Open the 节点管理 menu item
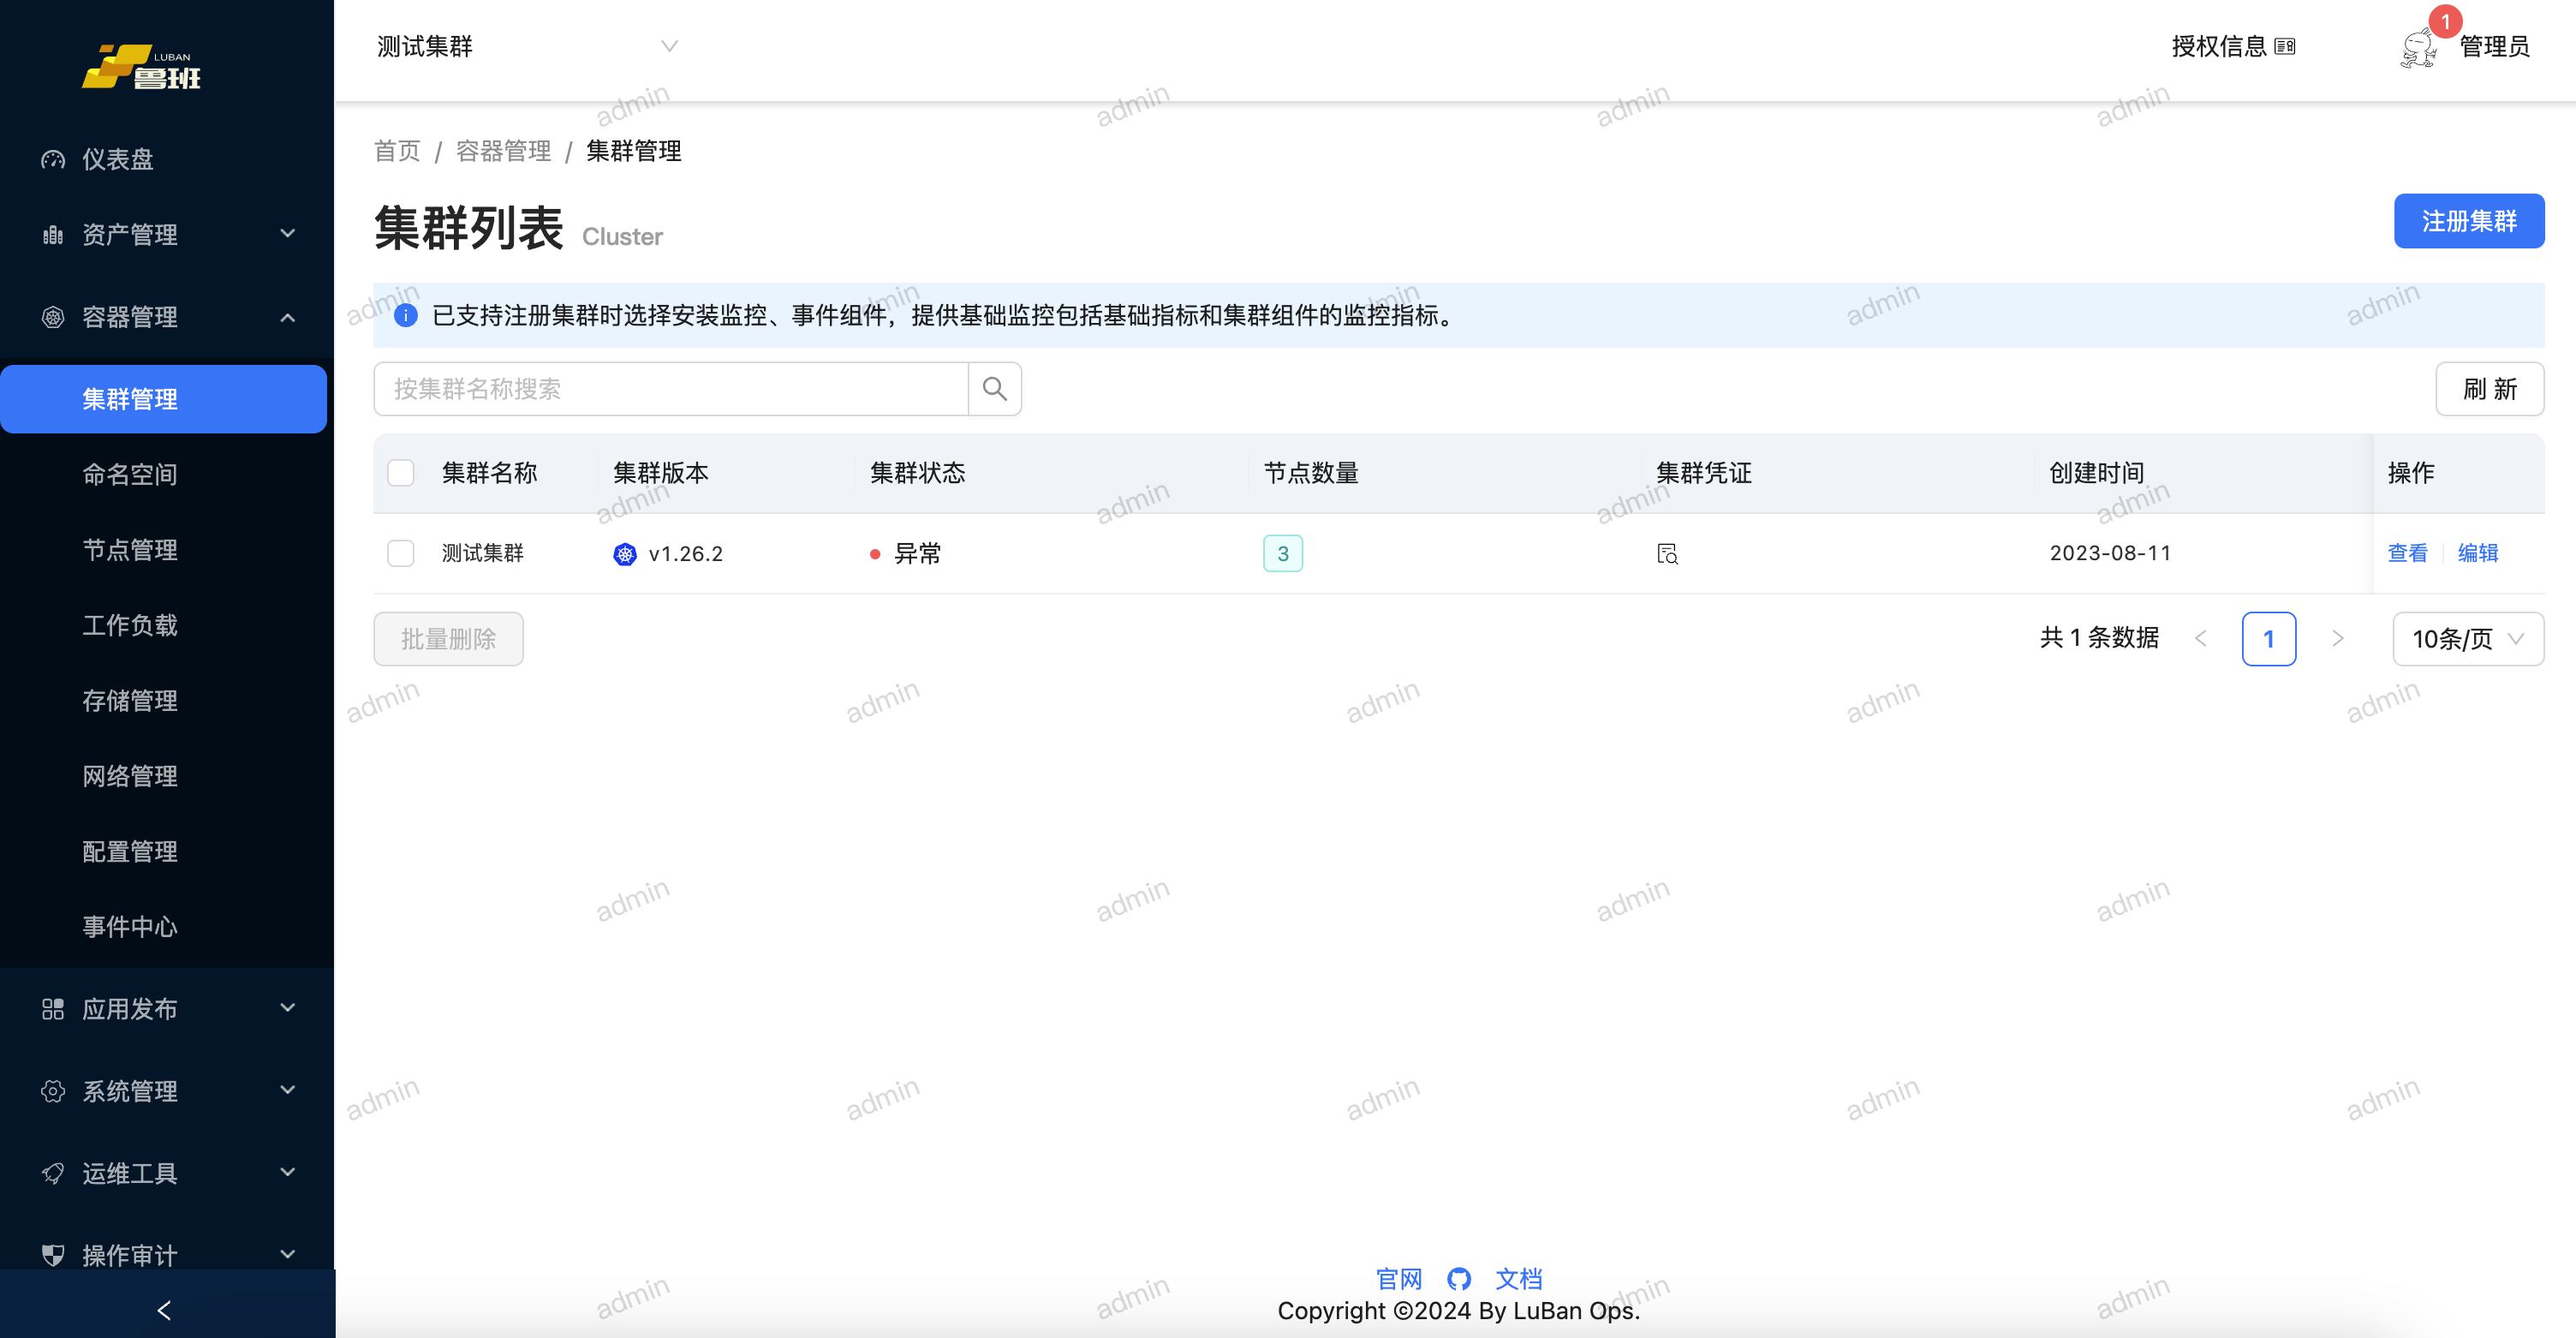The height and width of the screenshot is (1338, 2576). pyautogui.click(x=130, y=549)
